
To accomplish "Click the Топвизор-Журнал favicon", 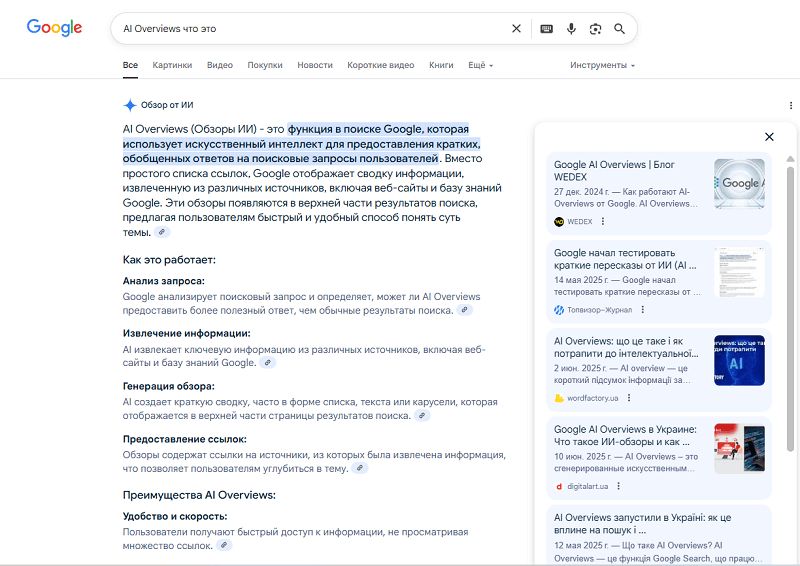I will [x=559, y=310].
